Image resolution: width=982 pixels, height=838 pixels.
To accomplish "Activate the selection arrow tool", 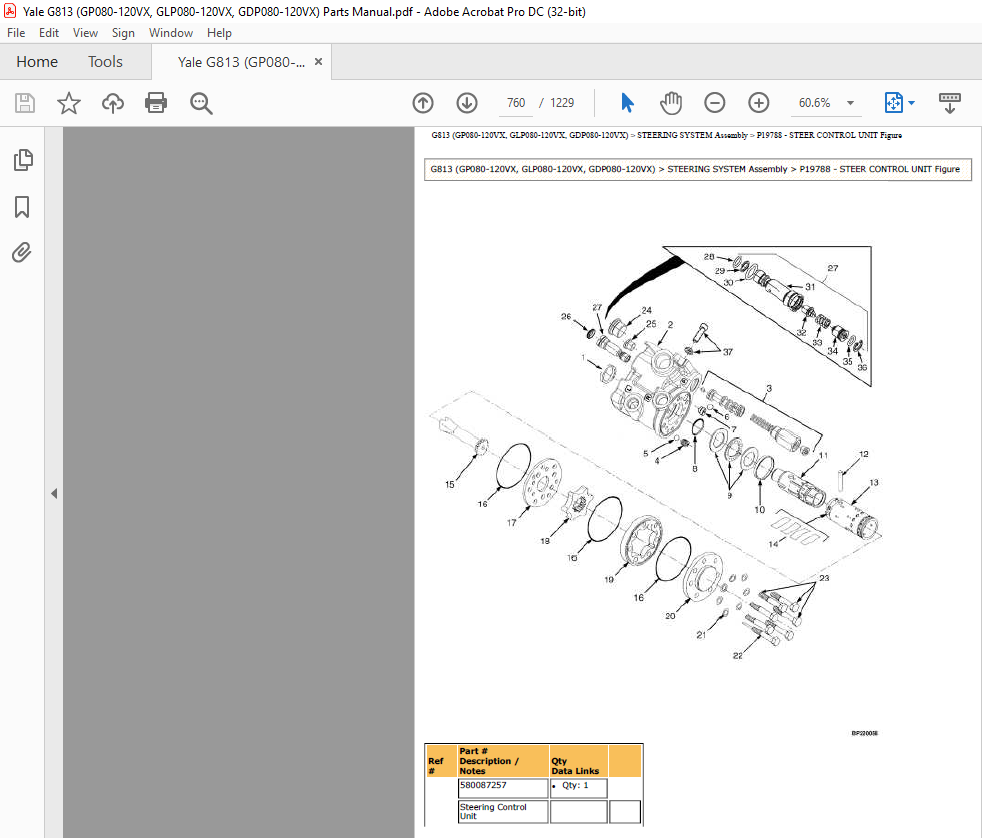I will (627, 103).
